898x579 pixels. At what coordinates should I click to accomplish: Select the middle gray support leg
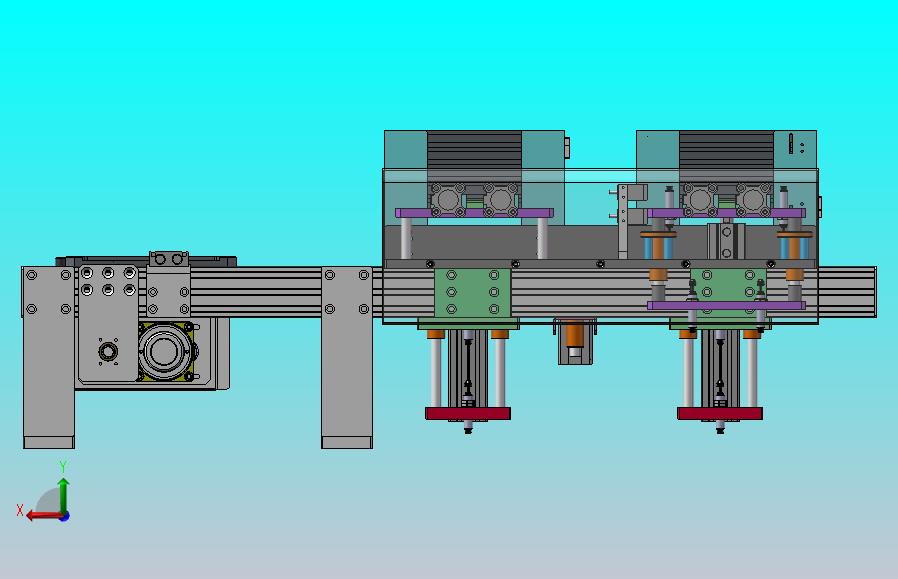pyautogui.click(x=347, y=357)
